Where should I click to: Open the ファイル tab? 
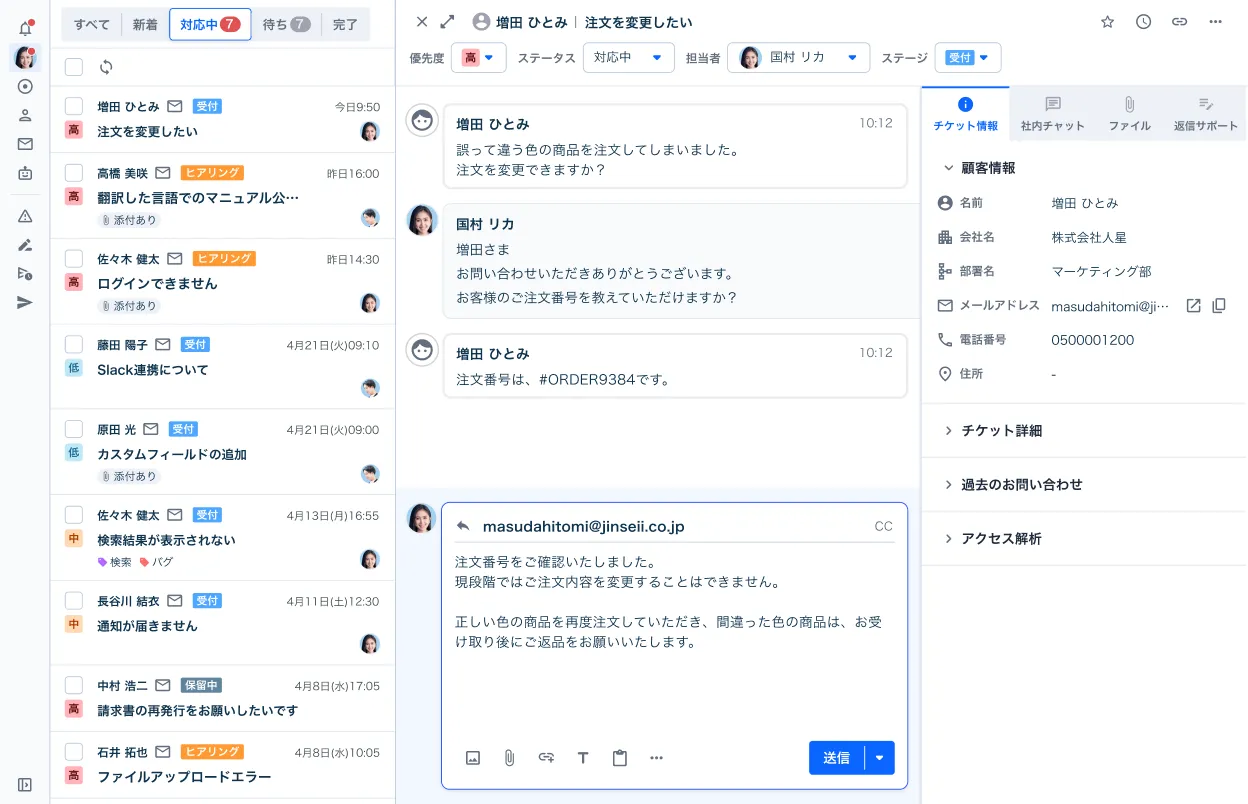pyautogui.click(x=1129, y=114)
